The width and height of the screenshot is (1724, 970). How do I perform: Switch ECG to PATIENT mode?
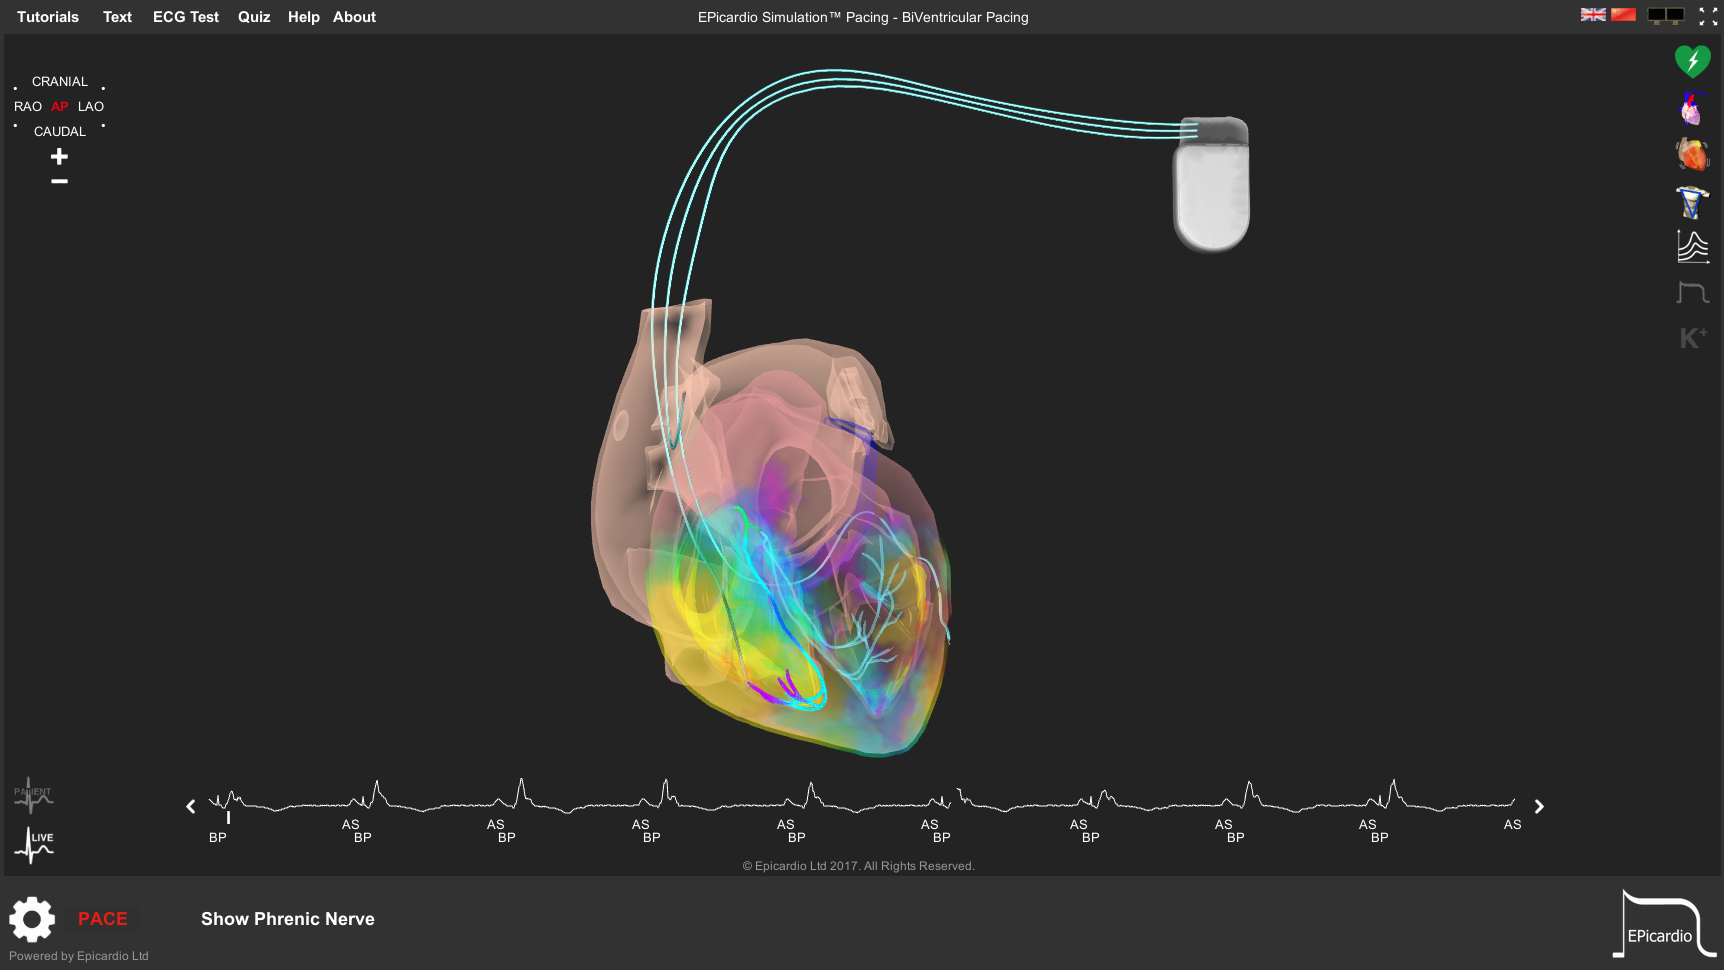click(x=33, y=796)
